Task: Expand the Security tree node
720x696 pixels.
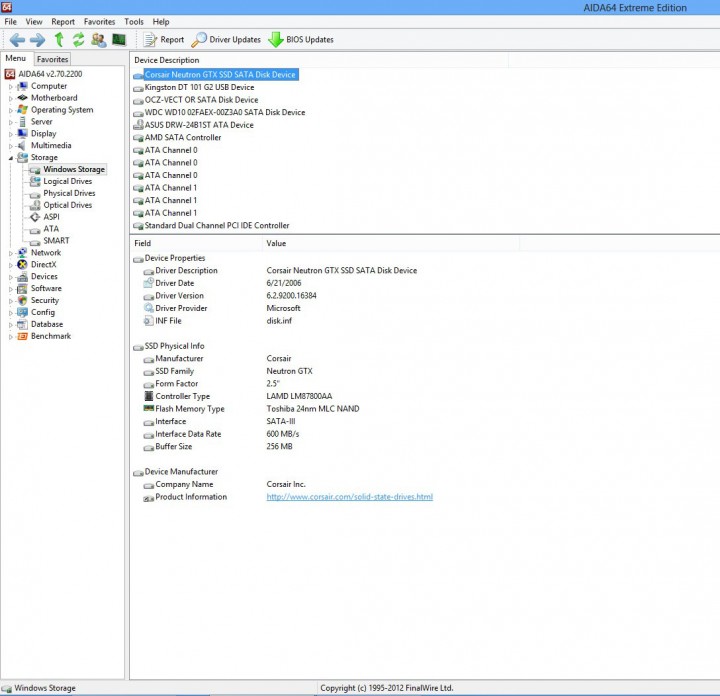Action: click(11, 301)
